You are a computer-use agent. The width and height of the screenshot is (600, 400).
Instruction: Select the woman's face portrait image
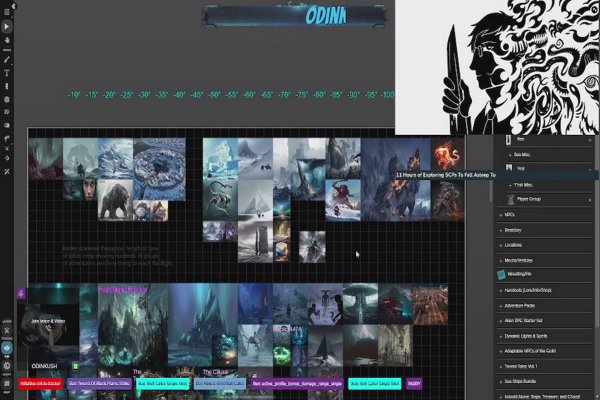(x=89, y=189)
